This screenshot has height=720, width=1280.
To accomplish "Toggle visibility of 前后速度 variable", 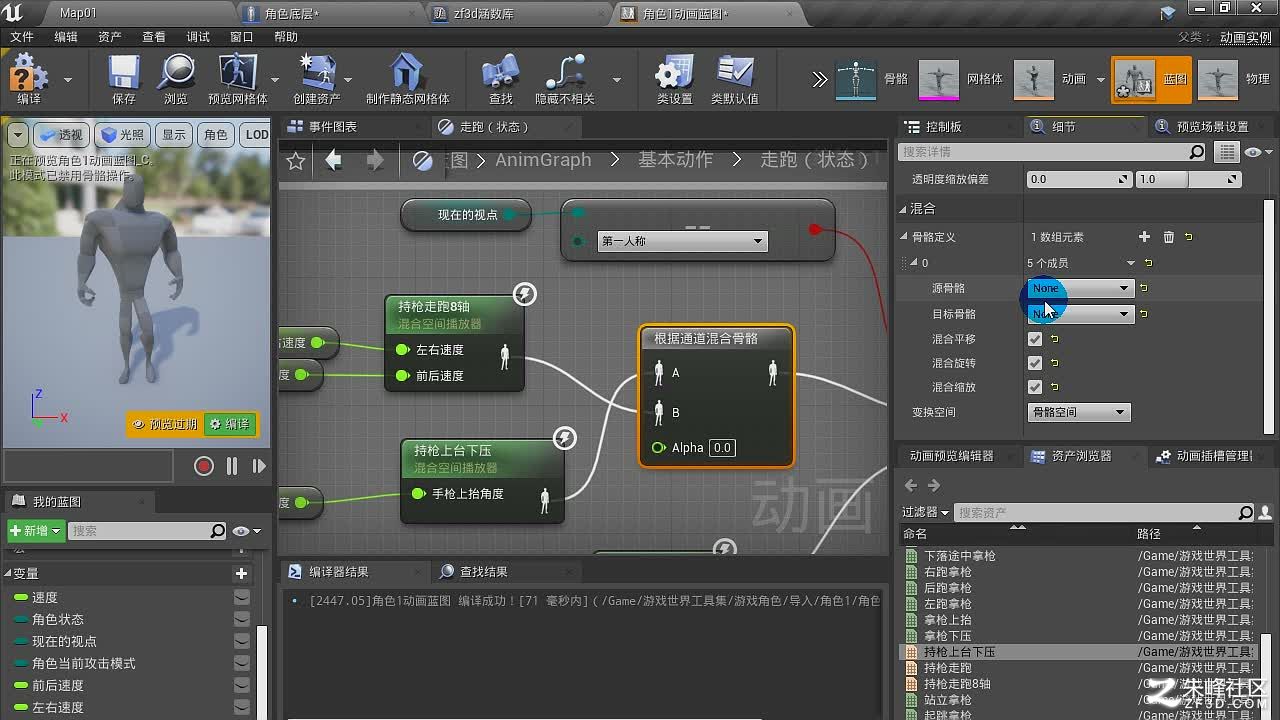I will 241,685.
